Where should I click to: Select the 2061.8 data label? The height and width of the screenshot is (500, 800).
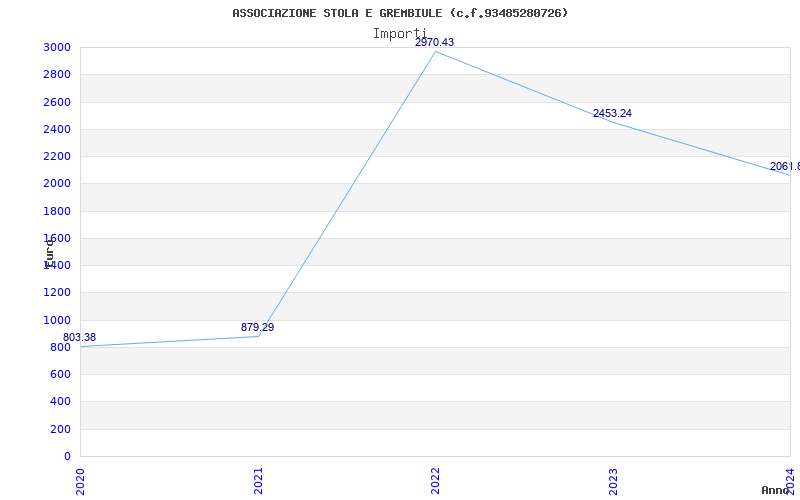pyautogui.click(x=784, y=167)
